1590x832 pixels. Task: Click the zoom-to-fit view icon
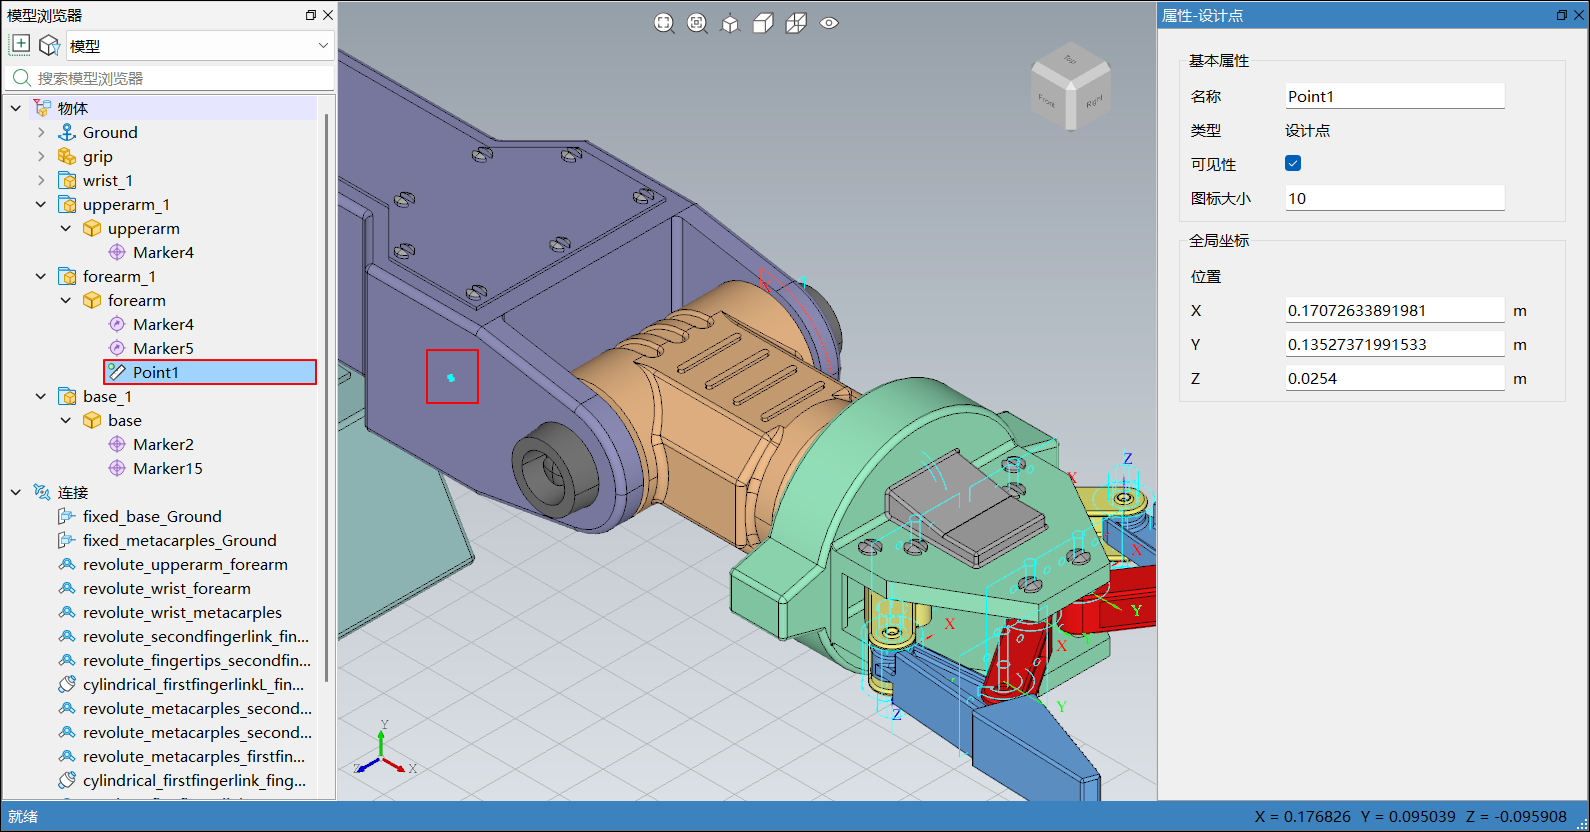coord(664,23)
